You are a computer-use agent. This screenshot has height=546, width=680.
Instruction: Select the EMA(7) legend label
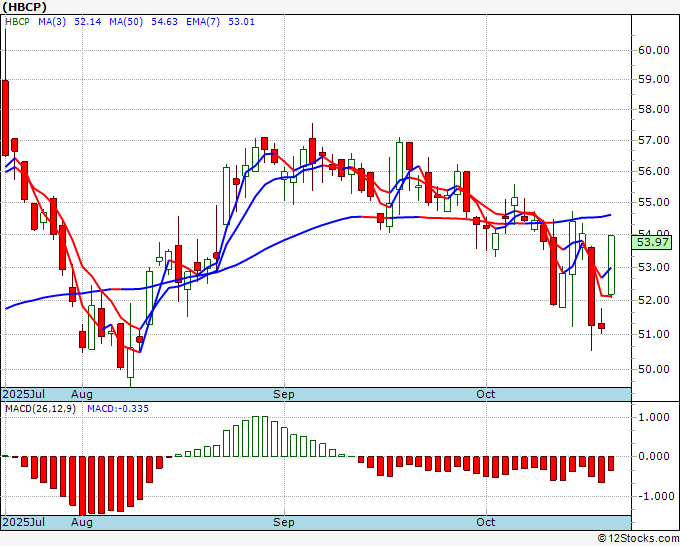[203, 21]
